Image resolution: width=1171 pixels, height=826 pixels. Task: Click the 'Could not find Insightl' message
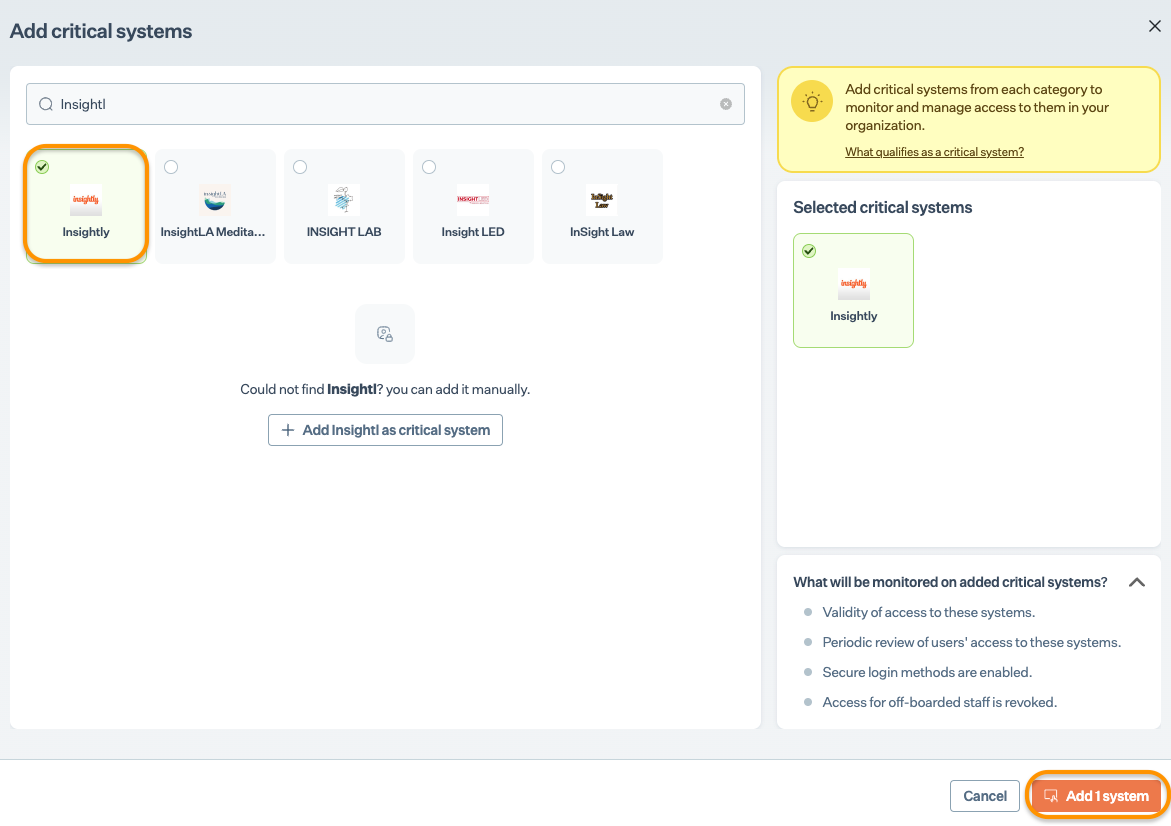click(x=385, y=389)
